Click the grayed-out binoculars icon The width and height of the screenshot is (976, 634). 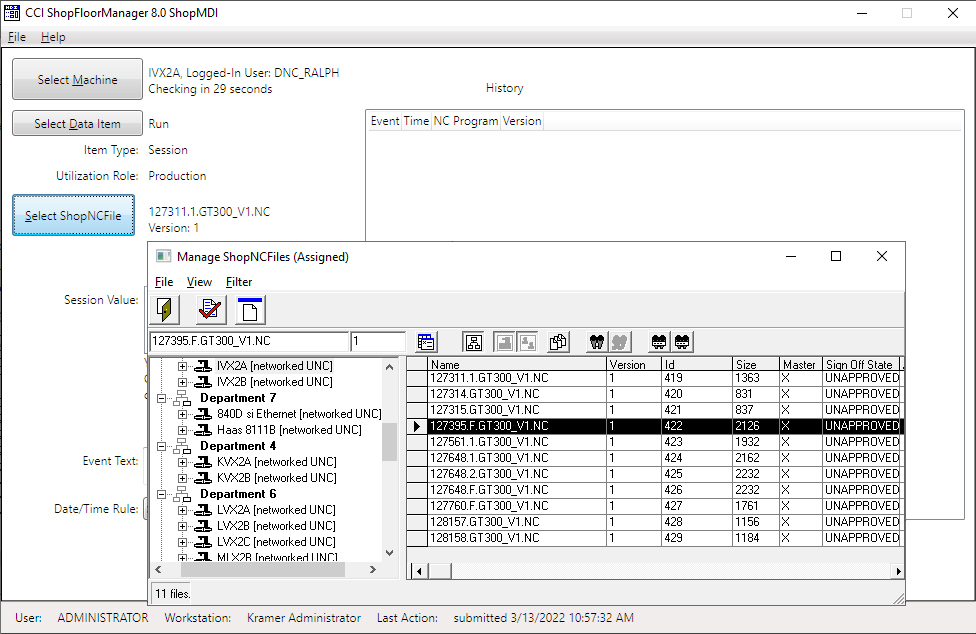[x=620, y=342]
